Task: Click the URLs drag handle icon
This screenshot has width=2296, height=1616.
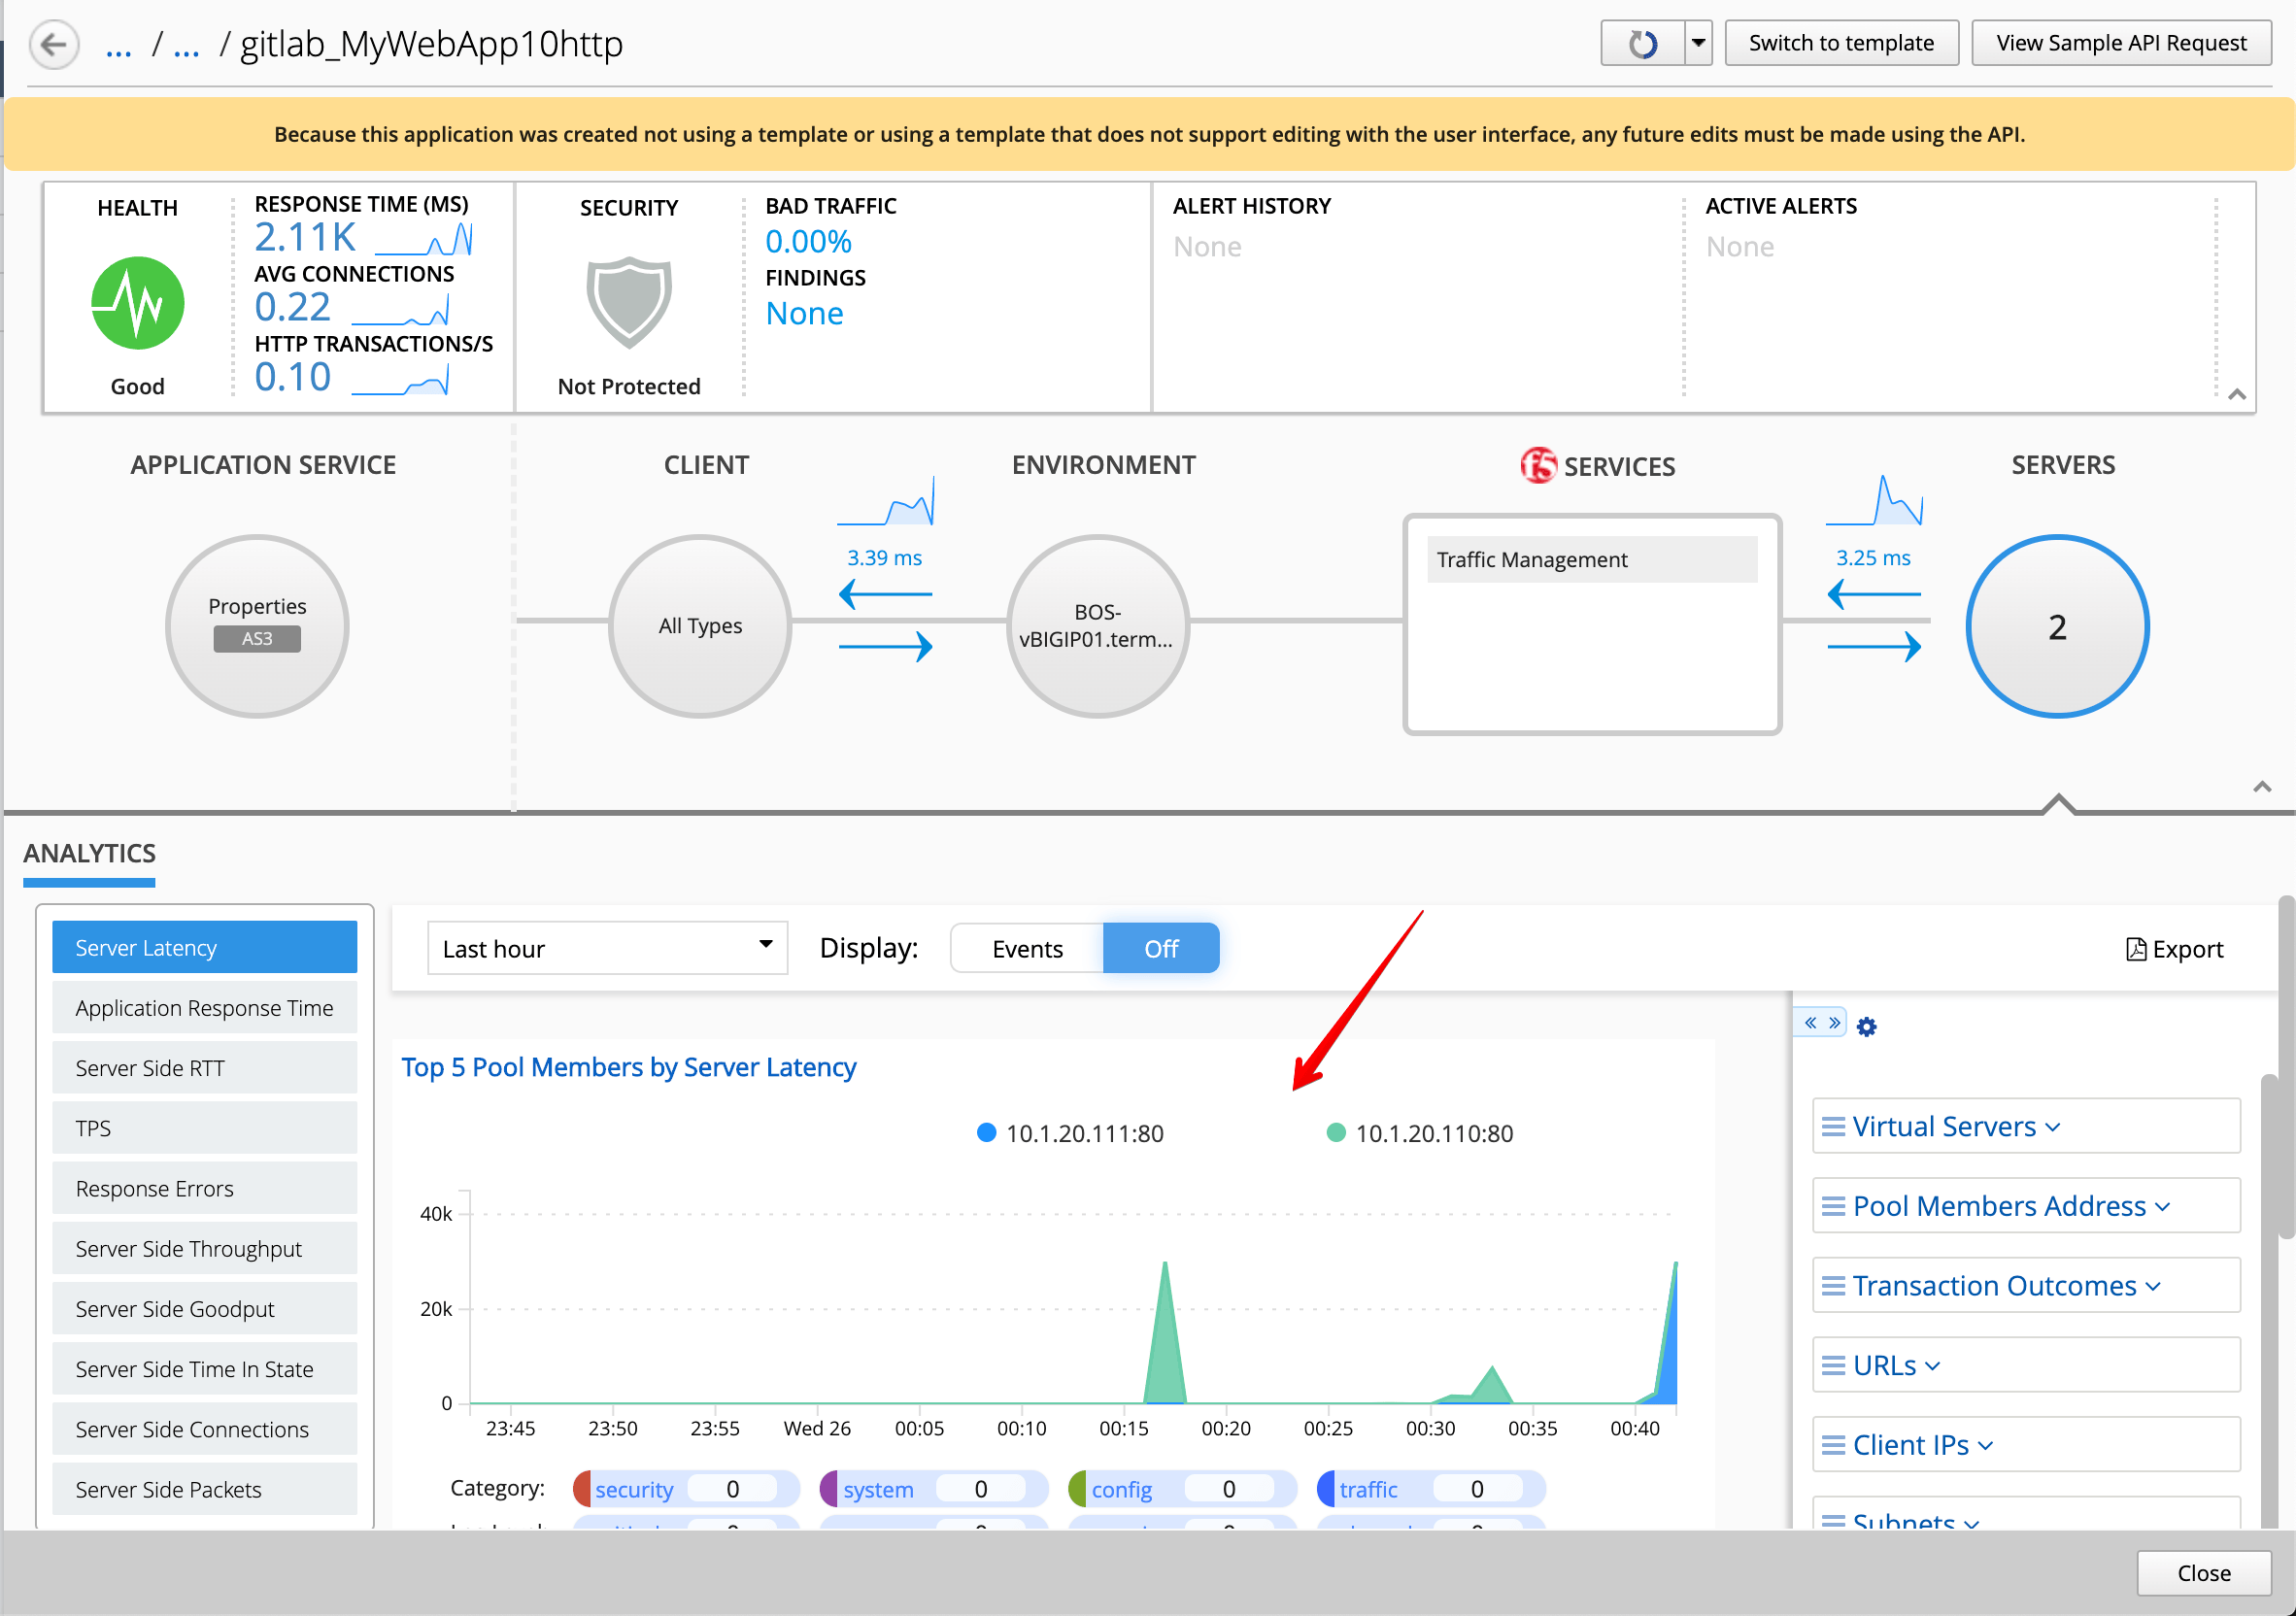Action: (x=1833, y=1366)
